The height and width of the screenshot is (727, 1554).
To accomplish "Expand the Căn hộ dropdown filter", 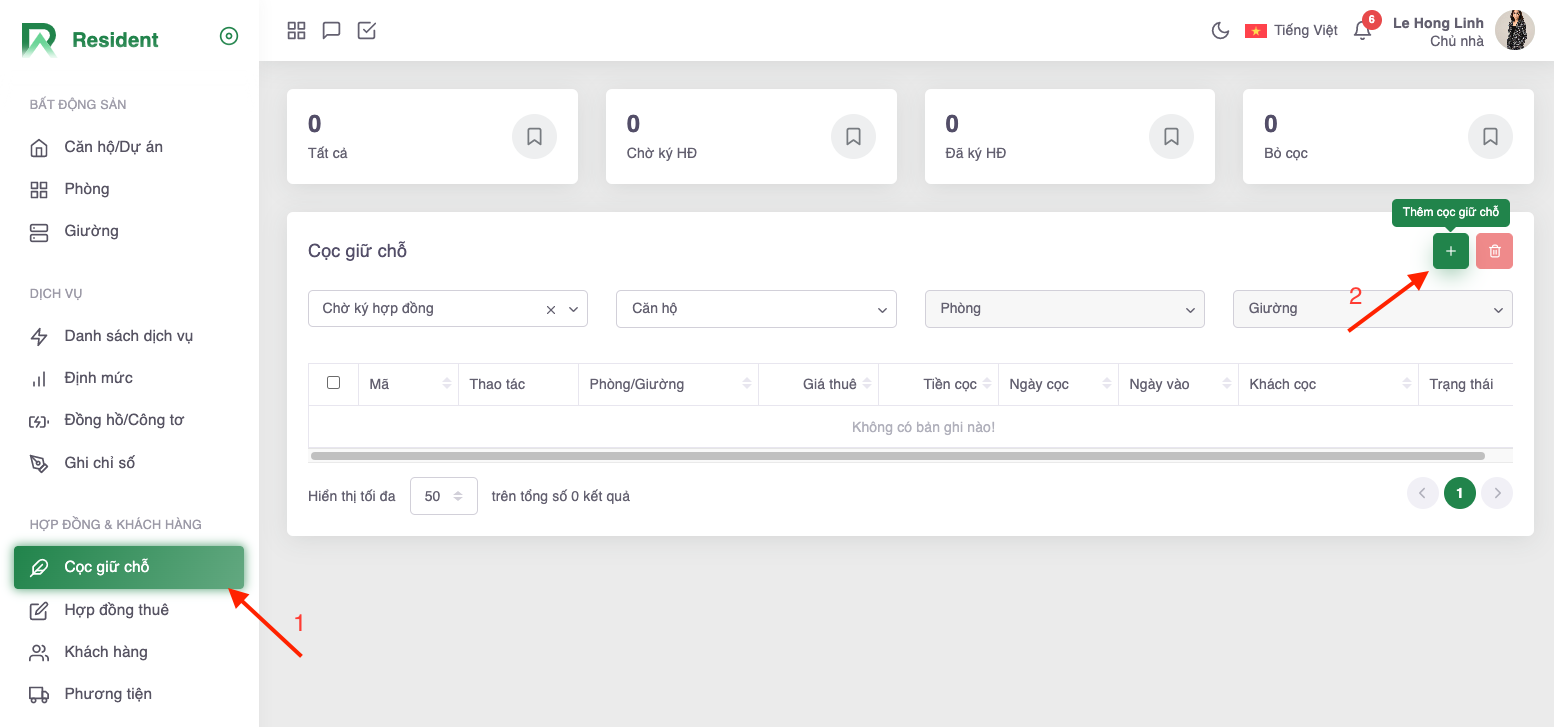I will [756, 309].
